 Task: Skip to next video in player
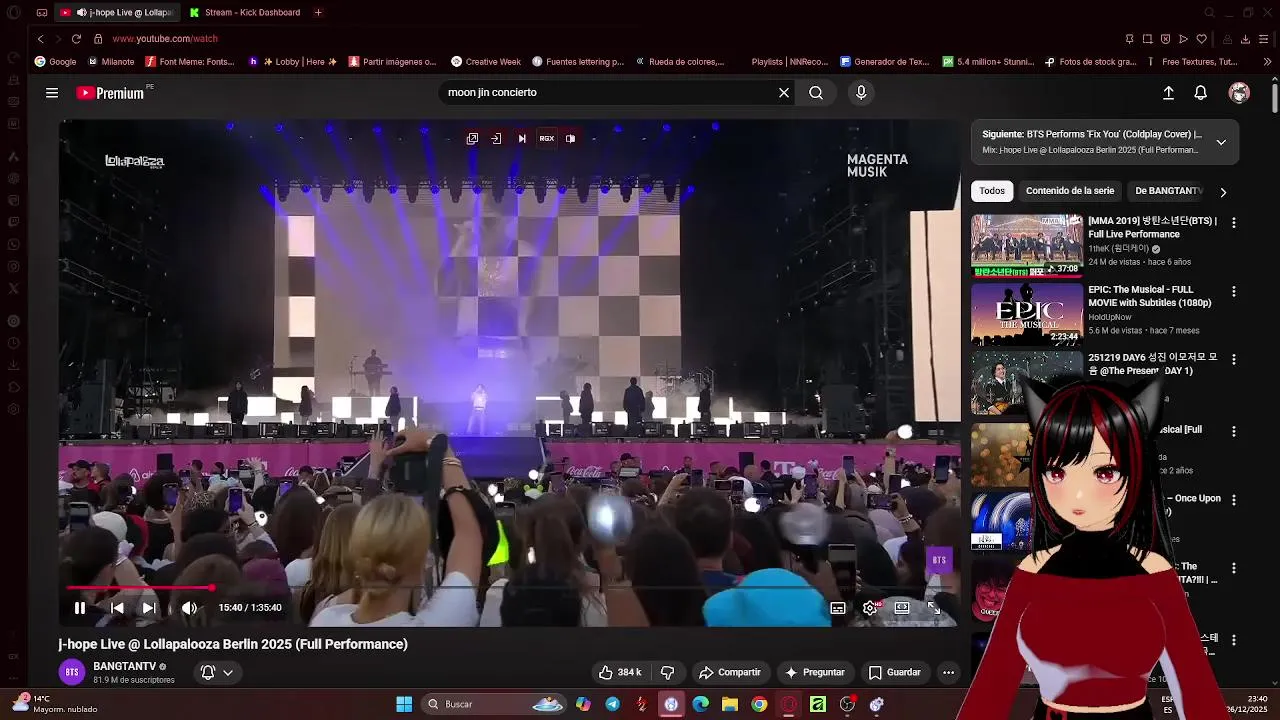[148, 607]
